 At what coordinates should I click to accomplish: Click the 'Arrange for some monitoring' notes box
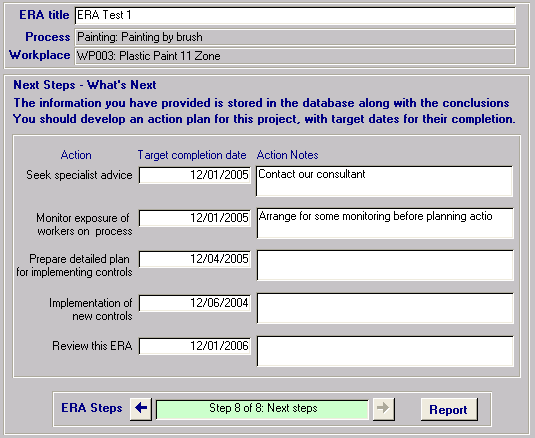pyautogui.click(x=385, y=223)
